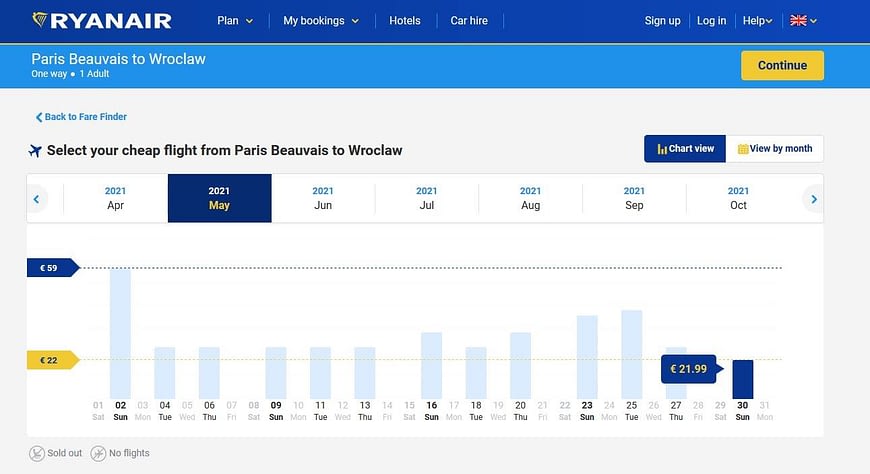The height and width of the screenshot is (474, 870).
Task: Click the Paris Beauvais to Wroclaw title
Action: tap(118, 59)
